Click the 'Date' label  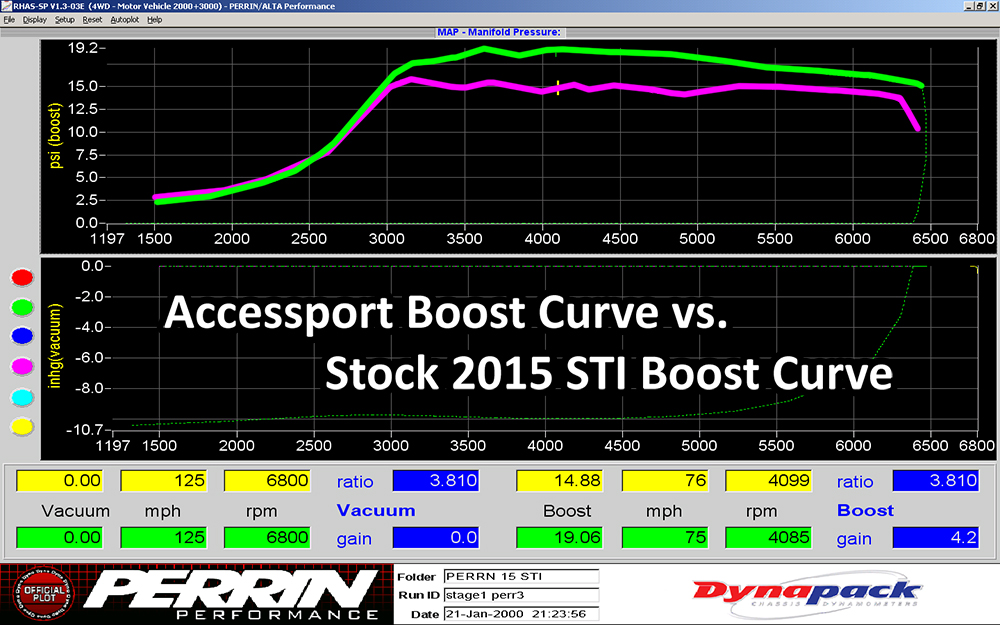point(425,614)
